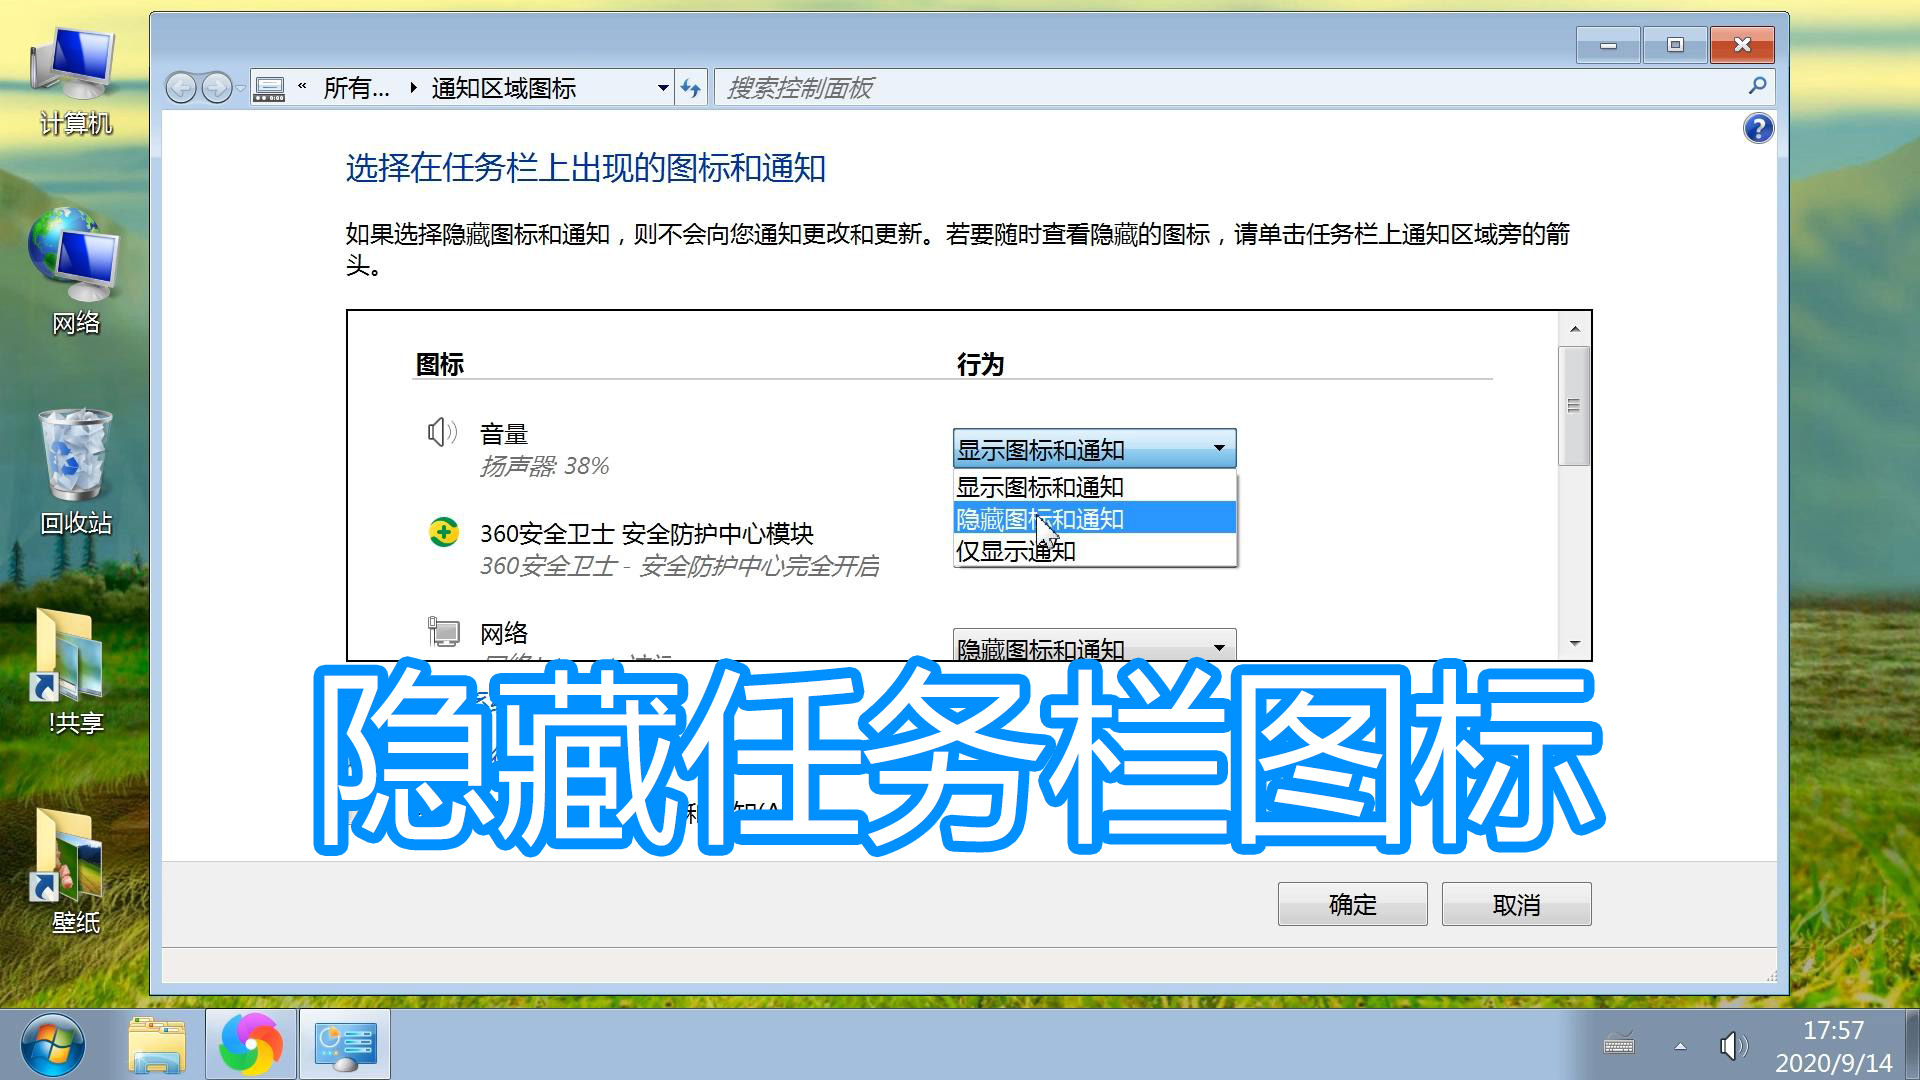This screenshot has height=1080, width=1920.
Task: Open the behavior dropdown for 音量
Action: tap(1219, 448)
